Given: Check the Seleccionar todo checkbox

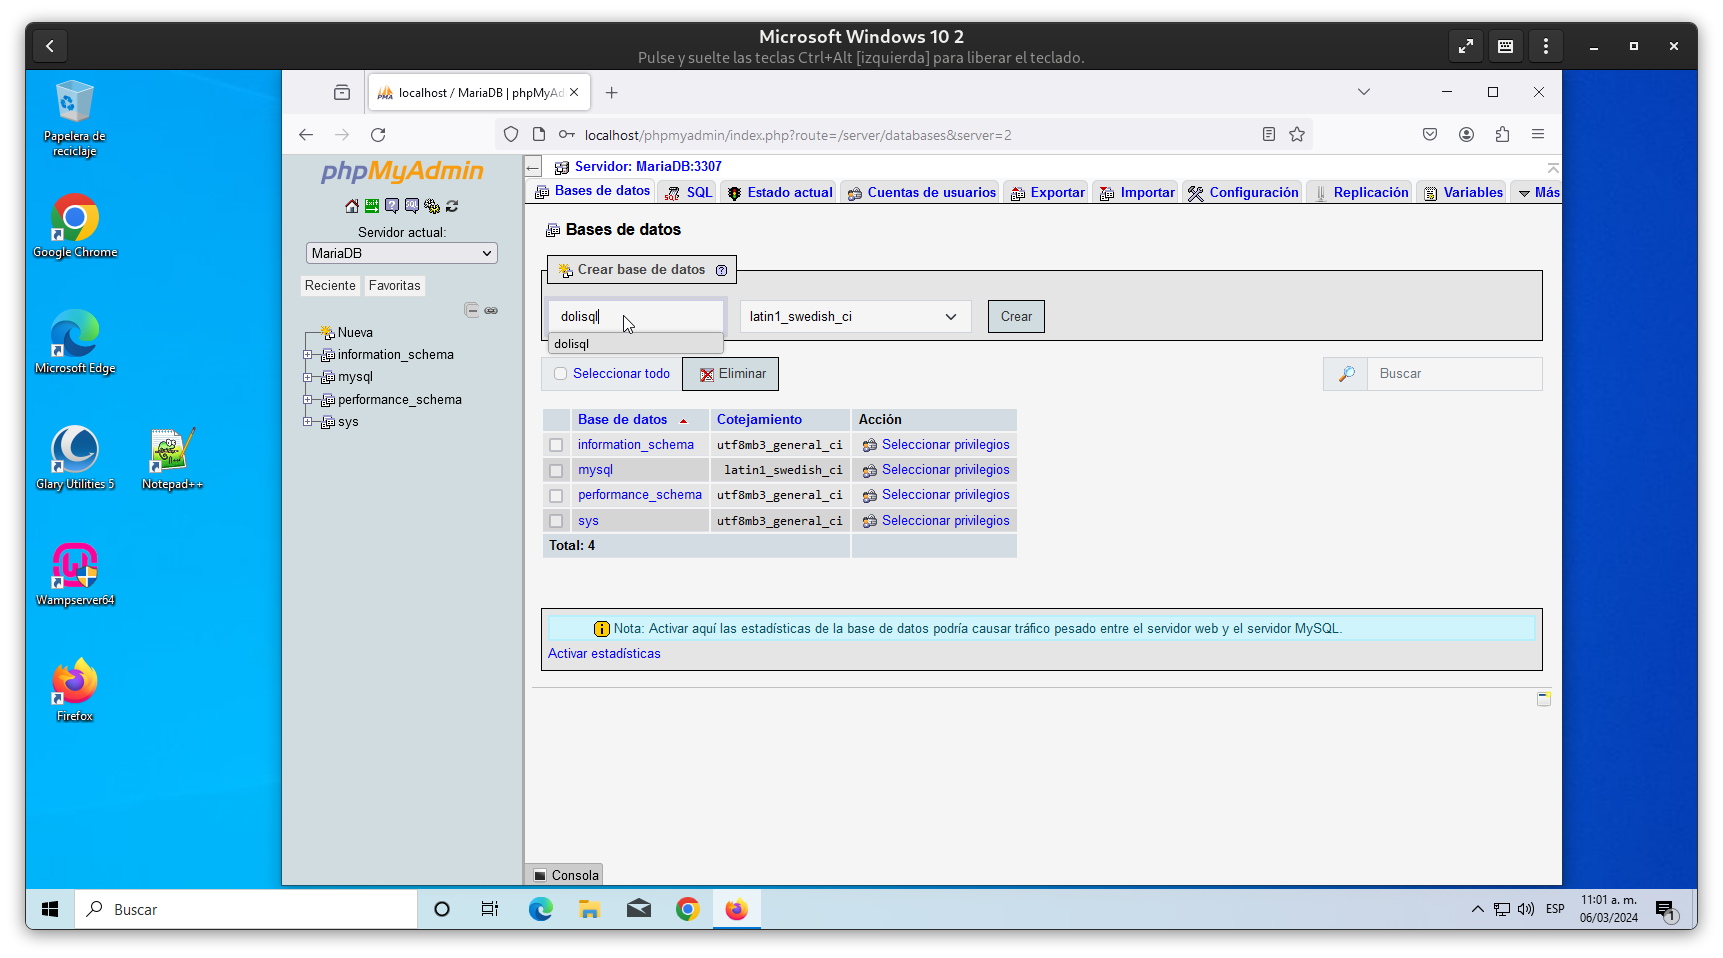Looking at the screenshot, I should point(561,374).
